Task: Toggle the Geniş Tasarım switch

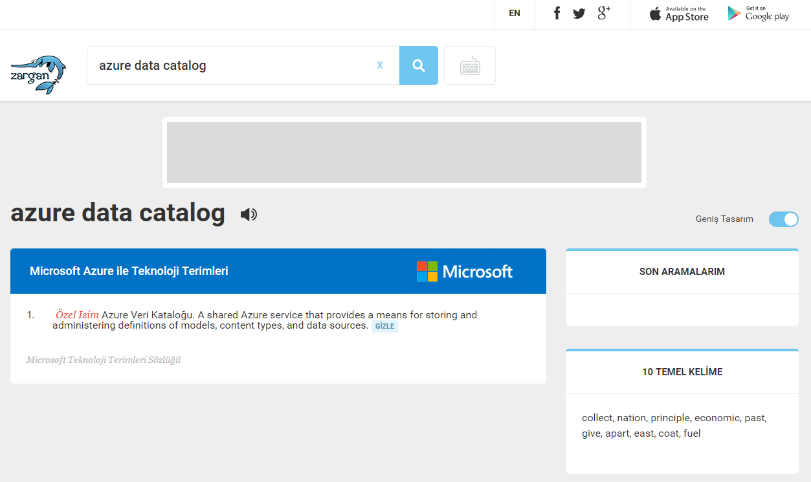Action: click(x=783, y=219)
